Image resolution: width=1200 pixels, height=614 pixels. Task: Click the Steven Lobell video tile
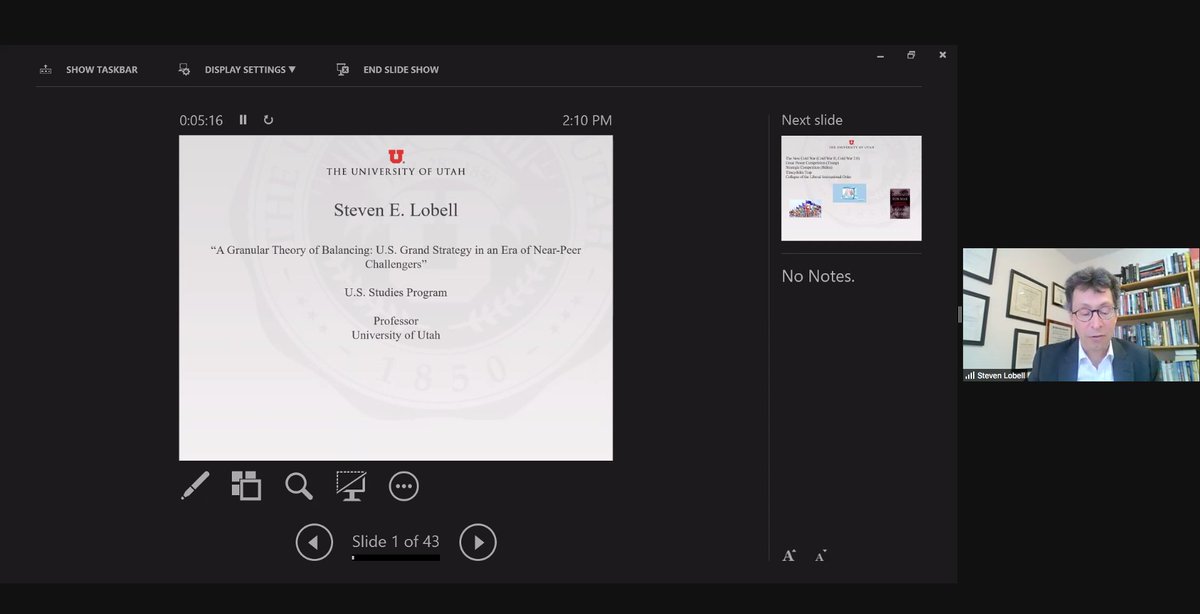pyautogui.click(x=1081, y=315)
